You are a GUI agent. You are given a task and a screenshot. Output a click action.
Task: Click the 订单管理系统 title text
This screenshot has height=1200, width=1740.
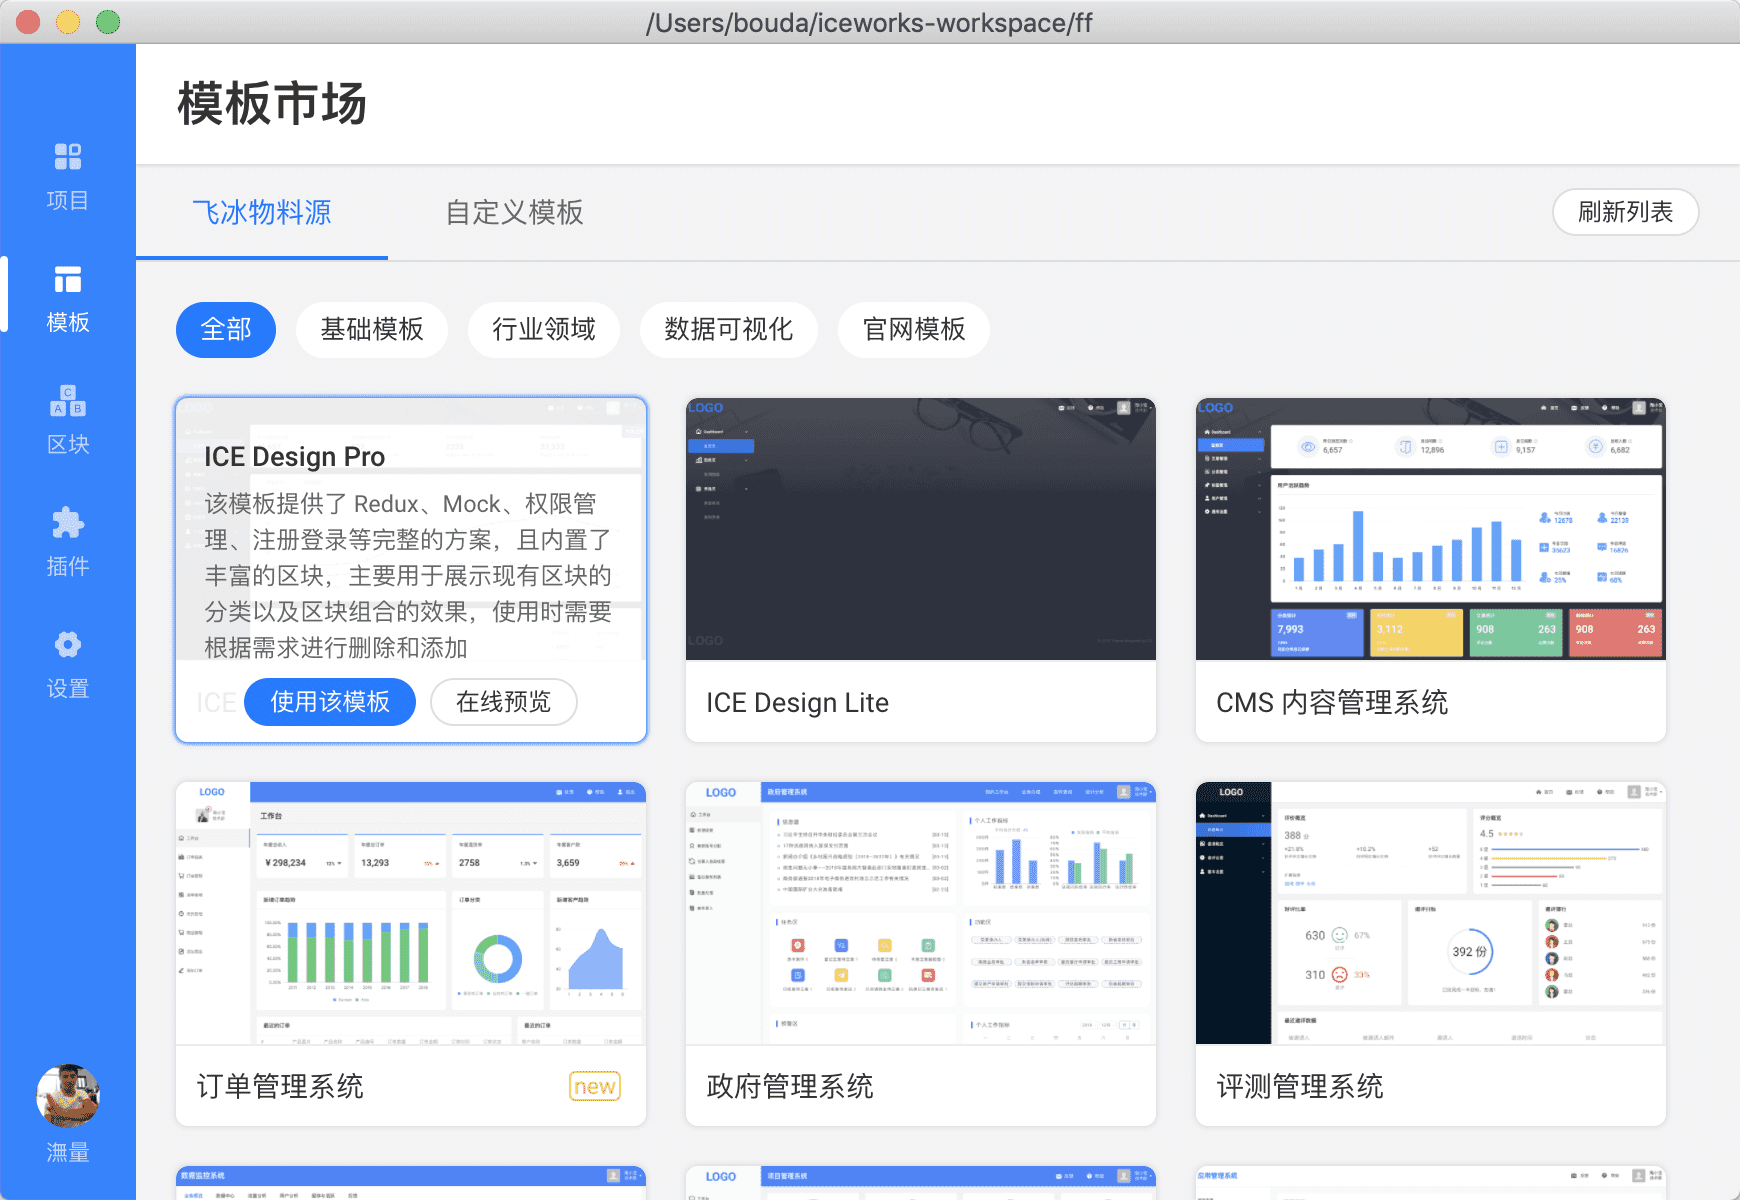click(x=280, y=1086)
